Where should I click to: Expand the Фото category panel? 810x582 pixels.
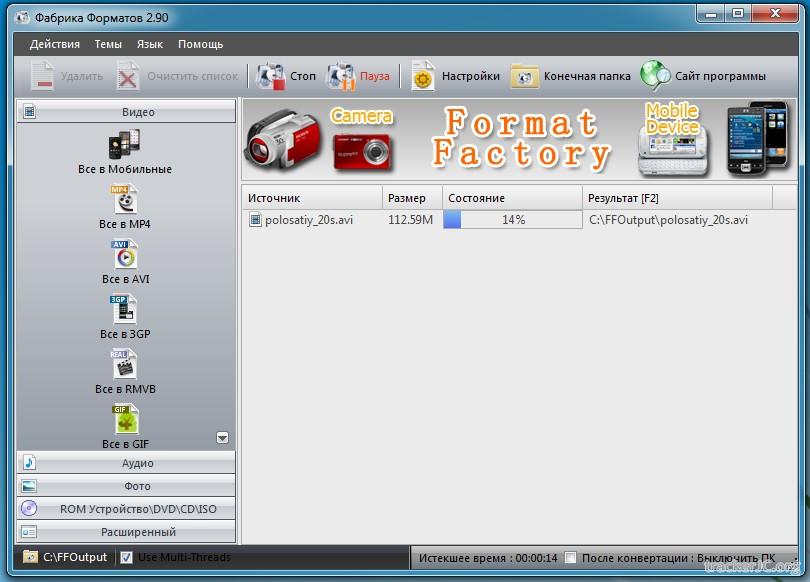tap(126, 486)
